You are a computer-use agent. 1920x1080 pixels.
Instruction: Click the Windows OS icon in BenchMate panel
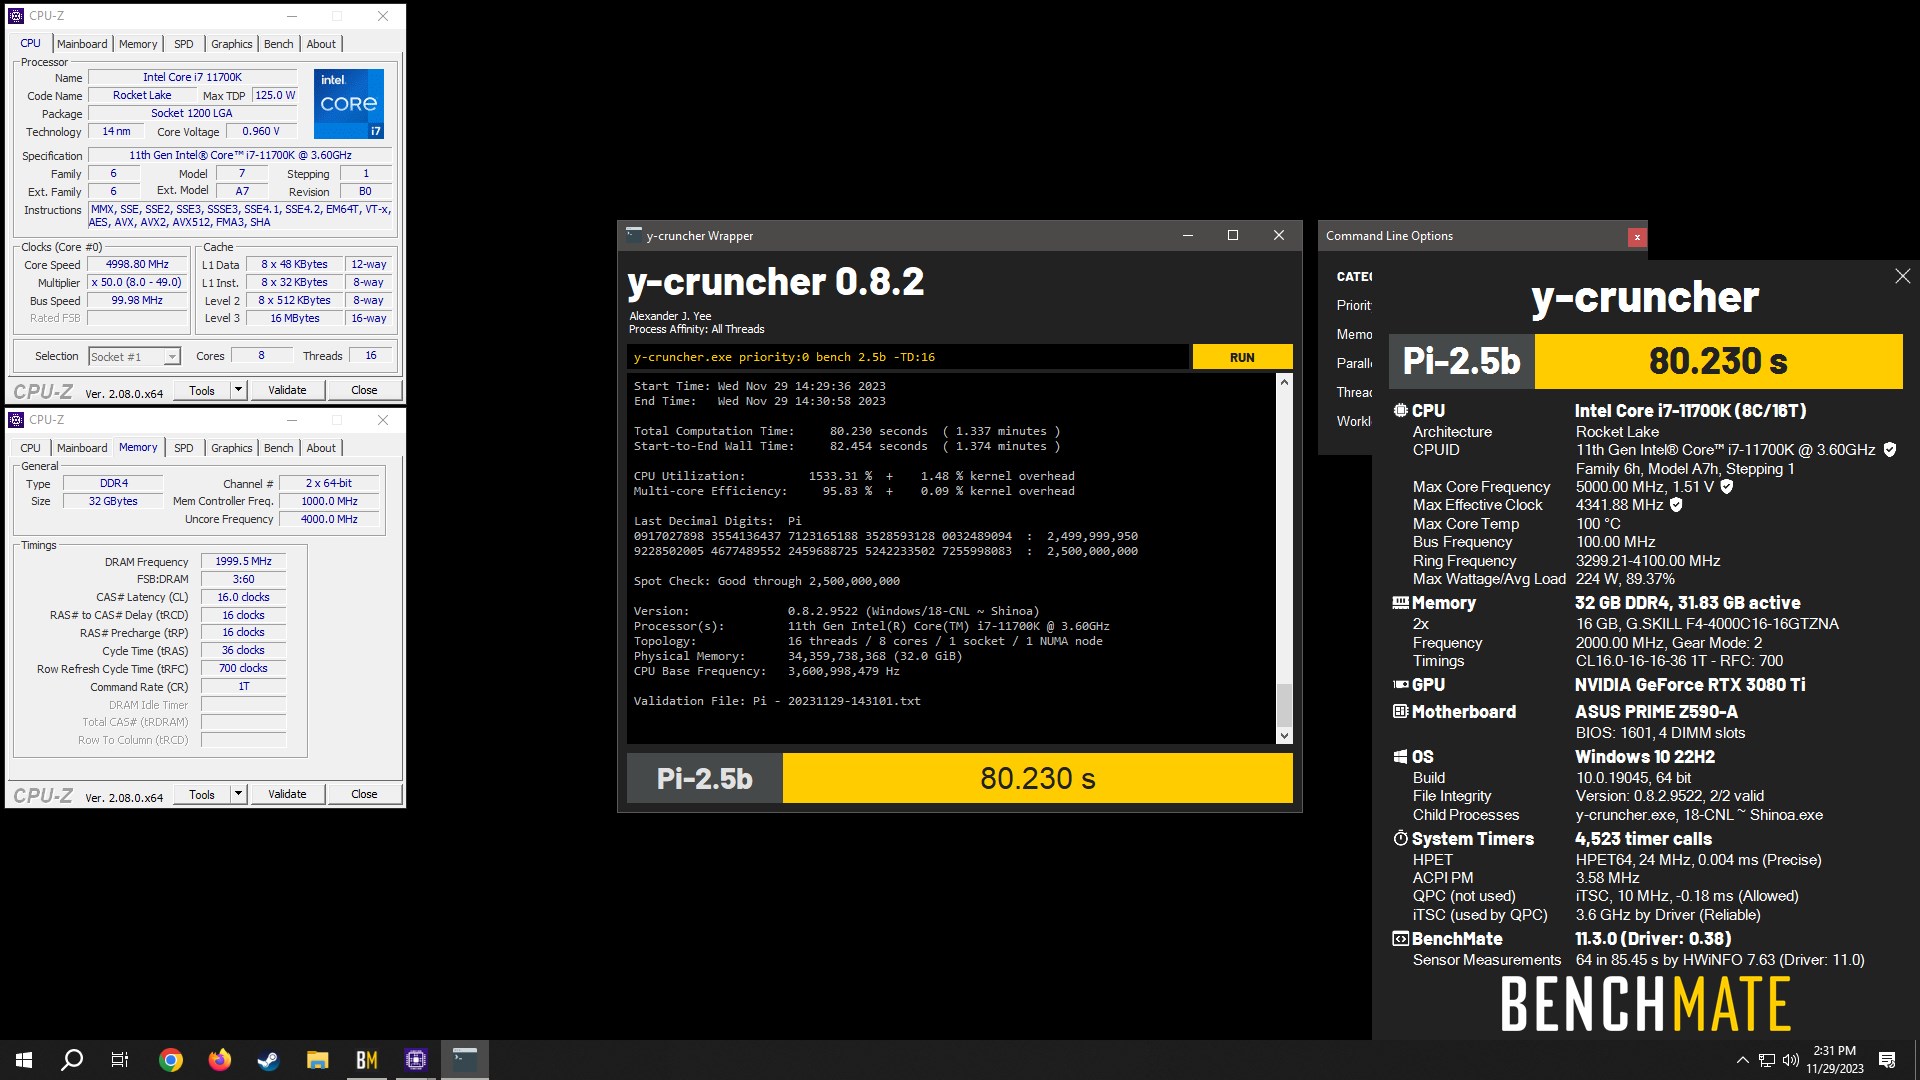click(1400, 757)
